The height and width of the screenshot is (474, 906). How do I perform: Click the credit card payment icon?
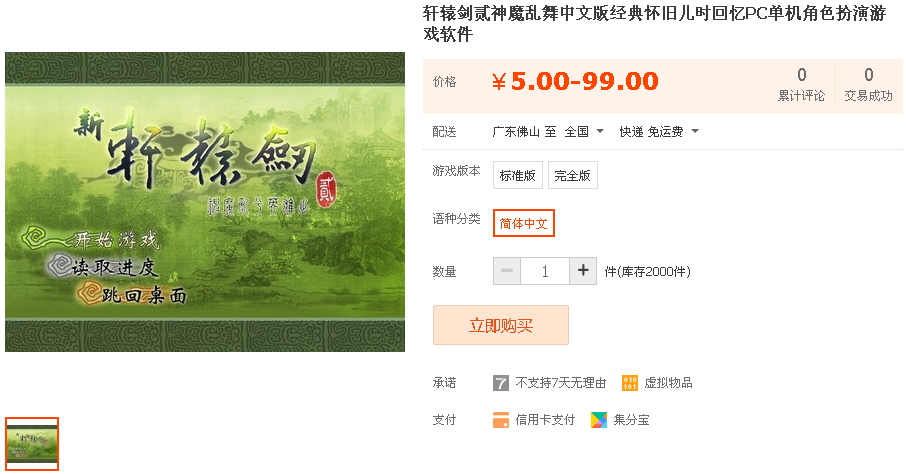click(x=500, y=420)
